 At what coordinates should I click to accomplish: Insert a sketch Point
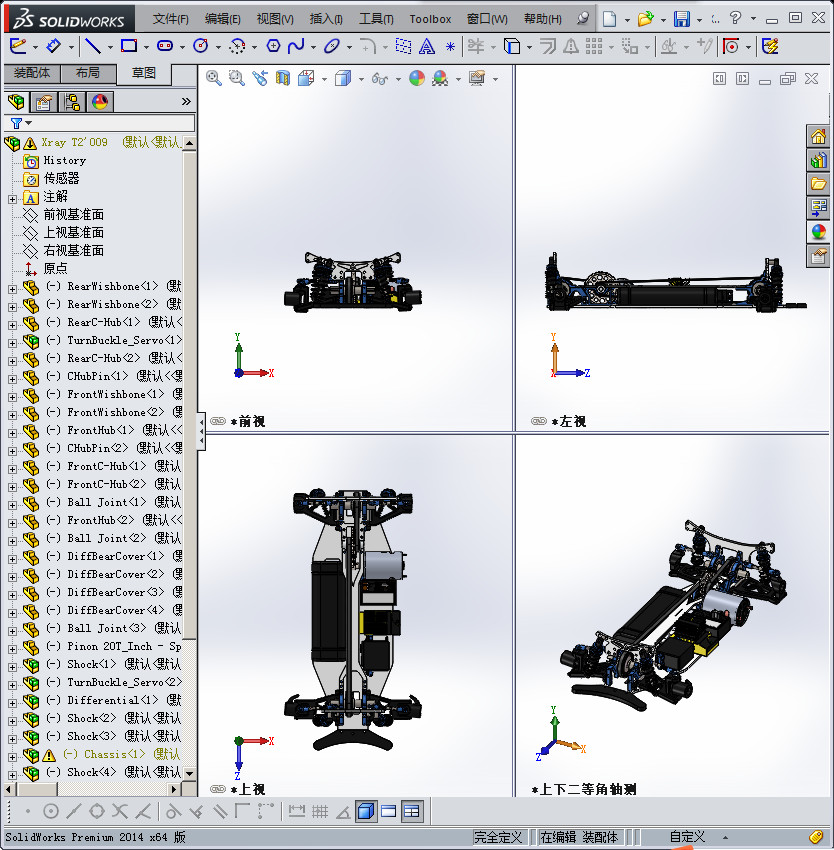(450, 47)
